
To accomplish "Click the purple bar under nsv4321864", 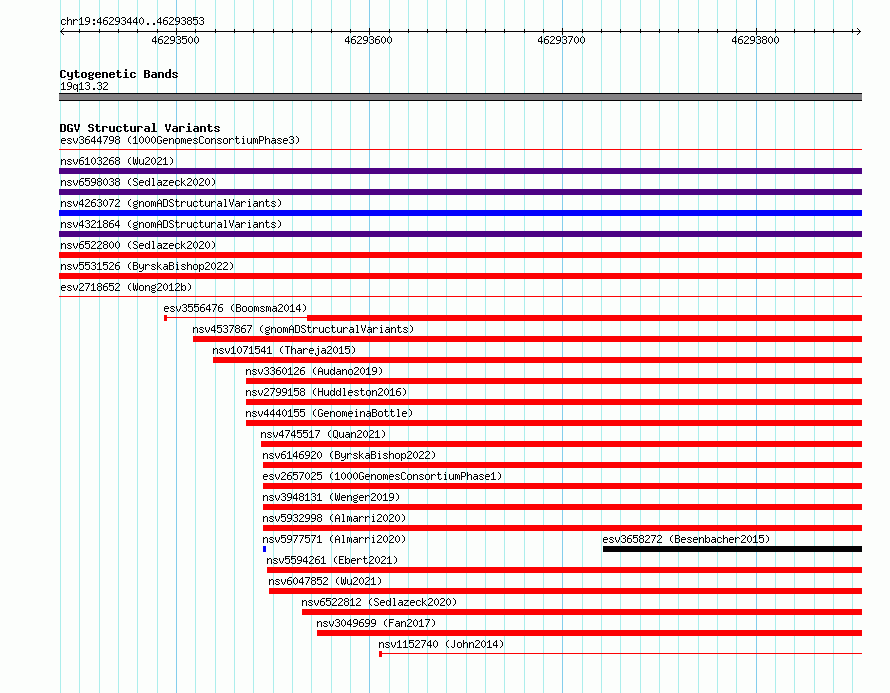I will coord(460,234).
